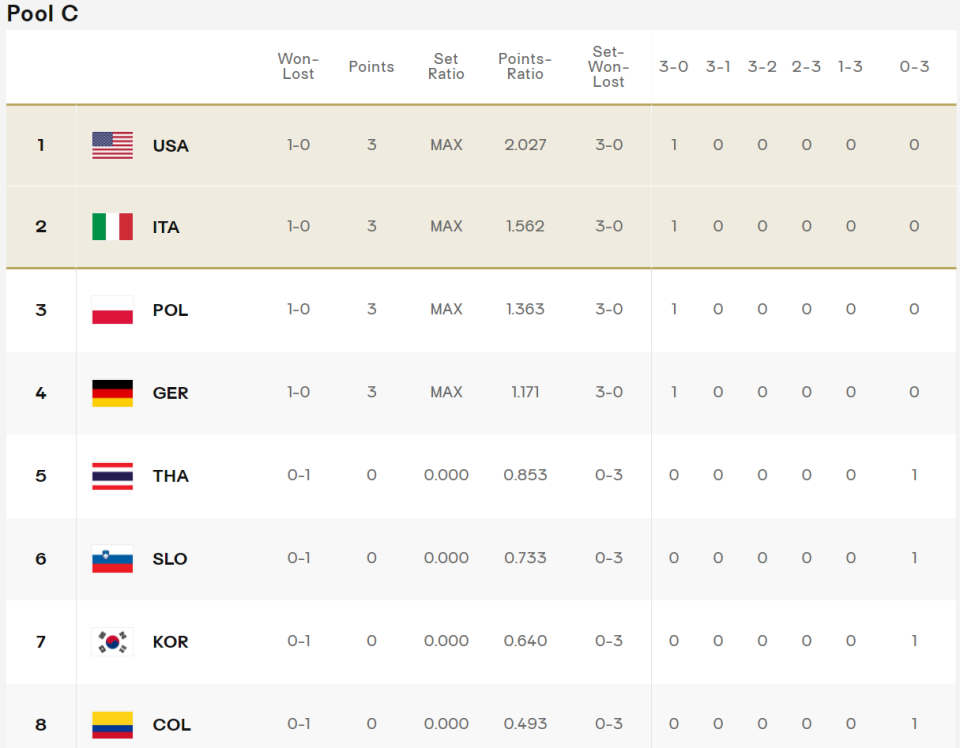
Task: Click the Thailand flag icon
Action: [112, 476]
